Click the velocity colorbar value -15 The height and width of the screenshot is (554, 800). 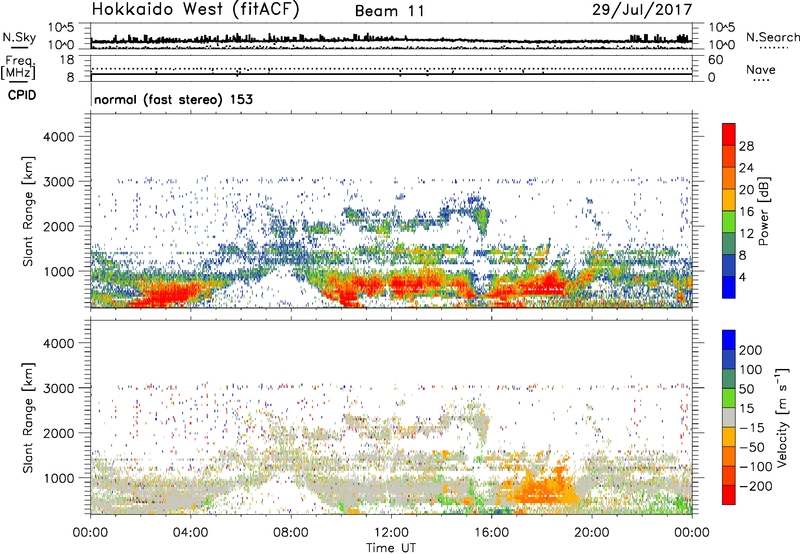pos(751,427)
